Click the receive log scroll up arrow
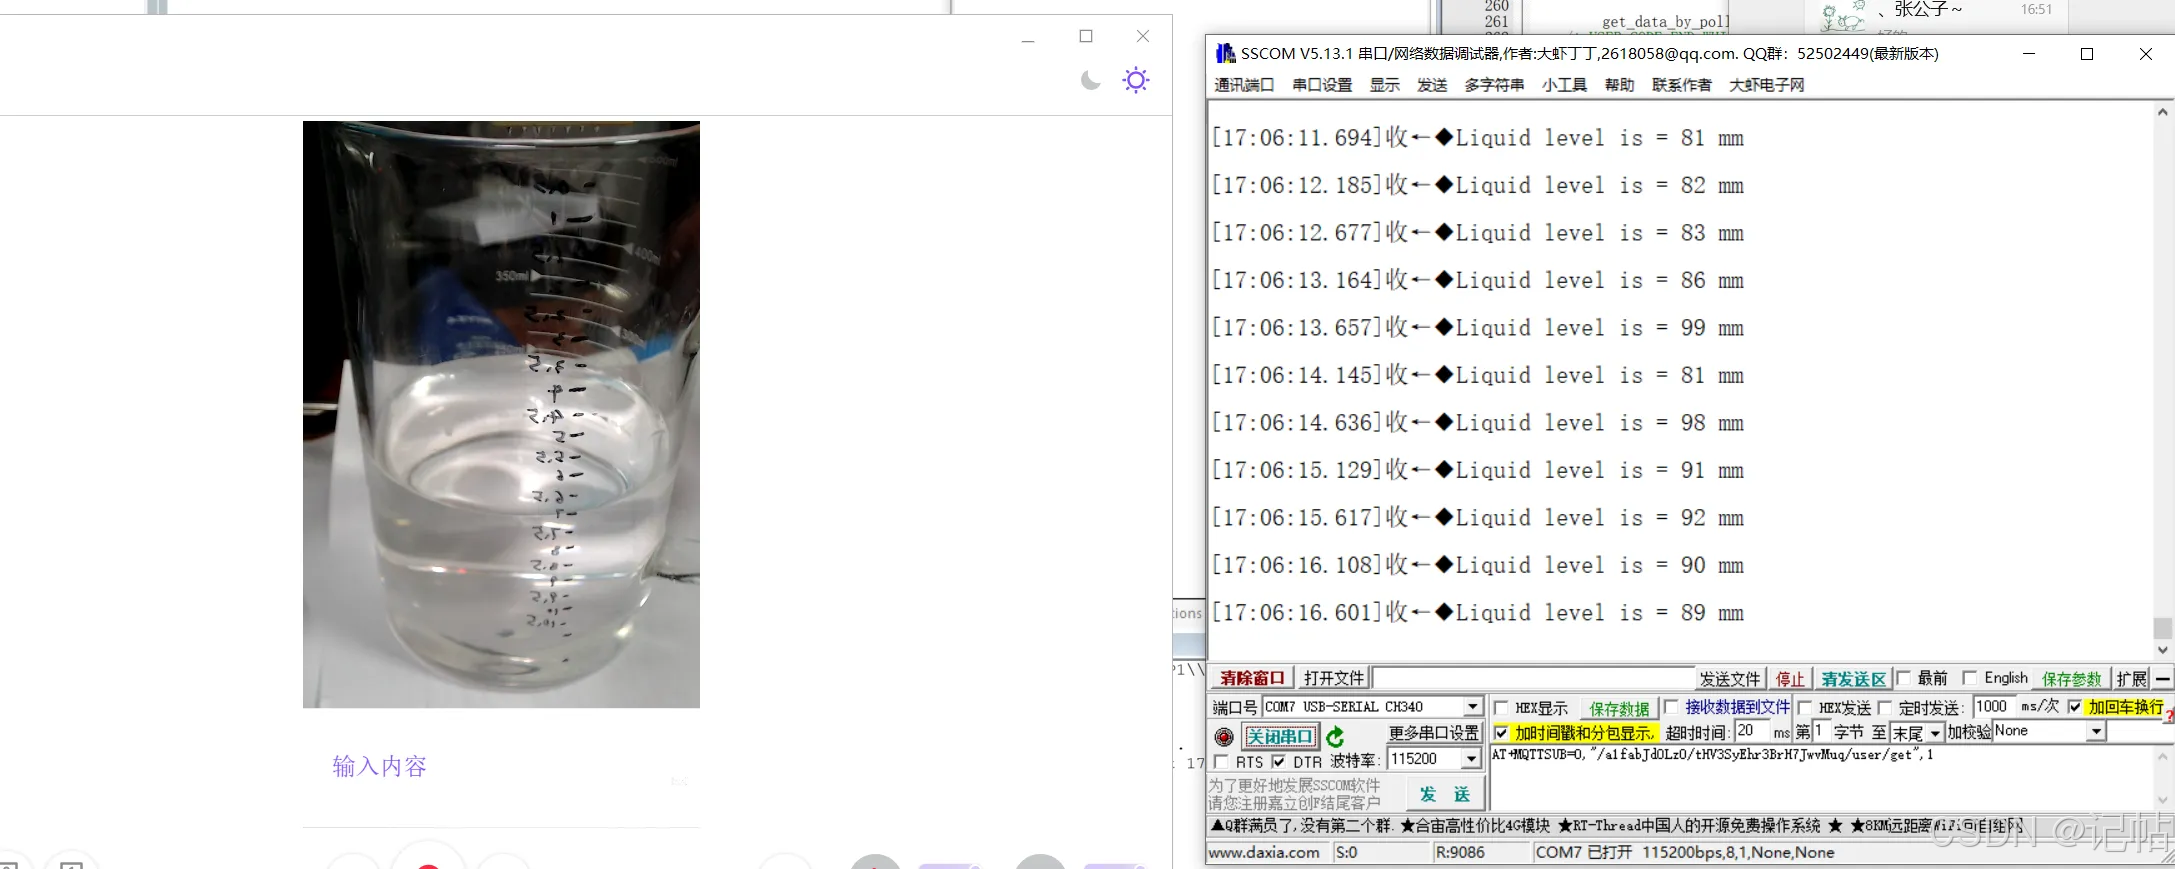The width and height of the screenshot is (2175, 869). (x=2162, y=112)
